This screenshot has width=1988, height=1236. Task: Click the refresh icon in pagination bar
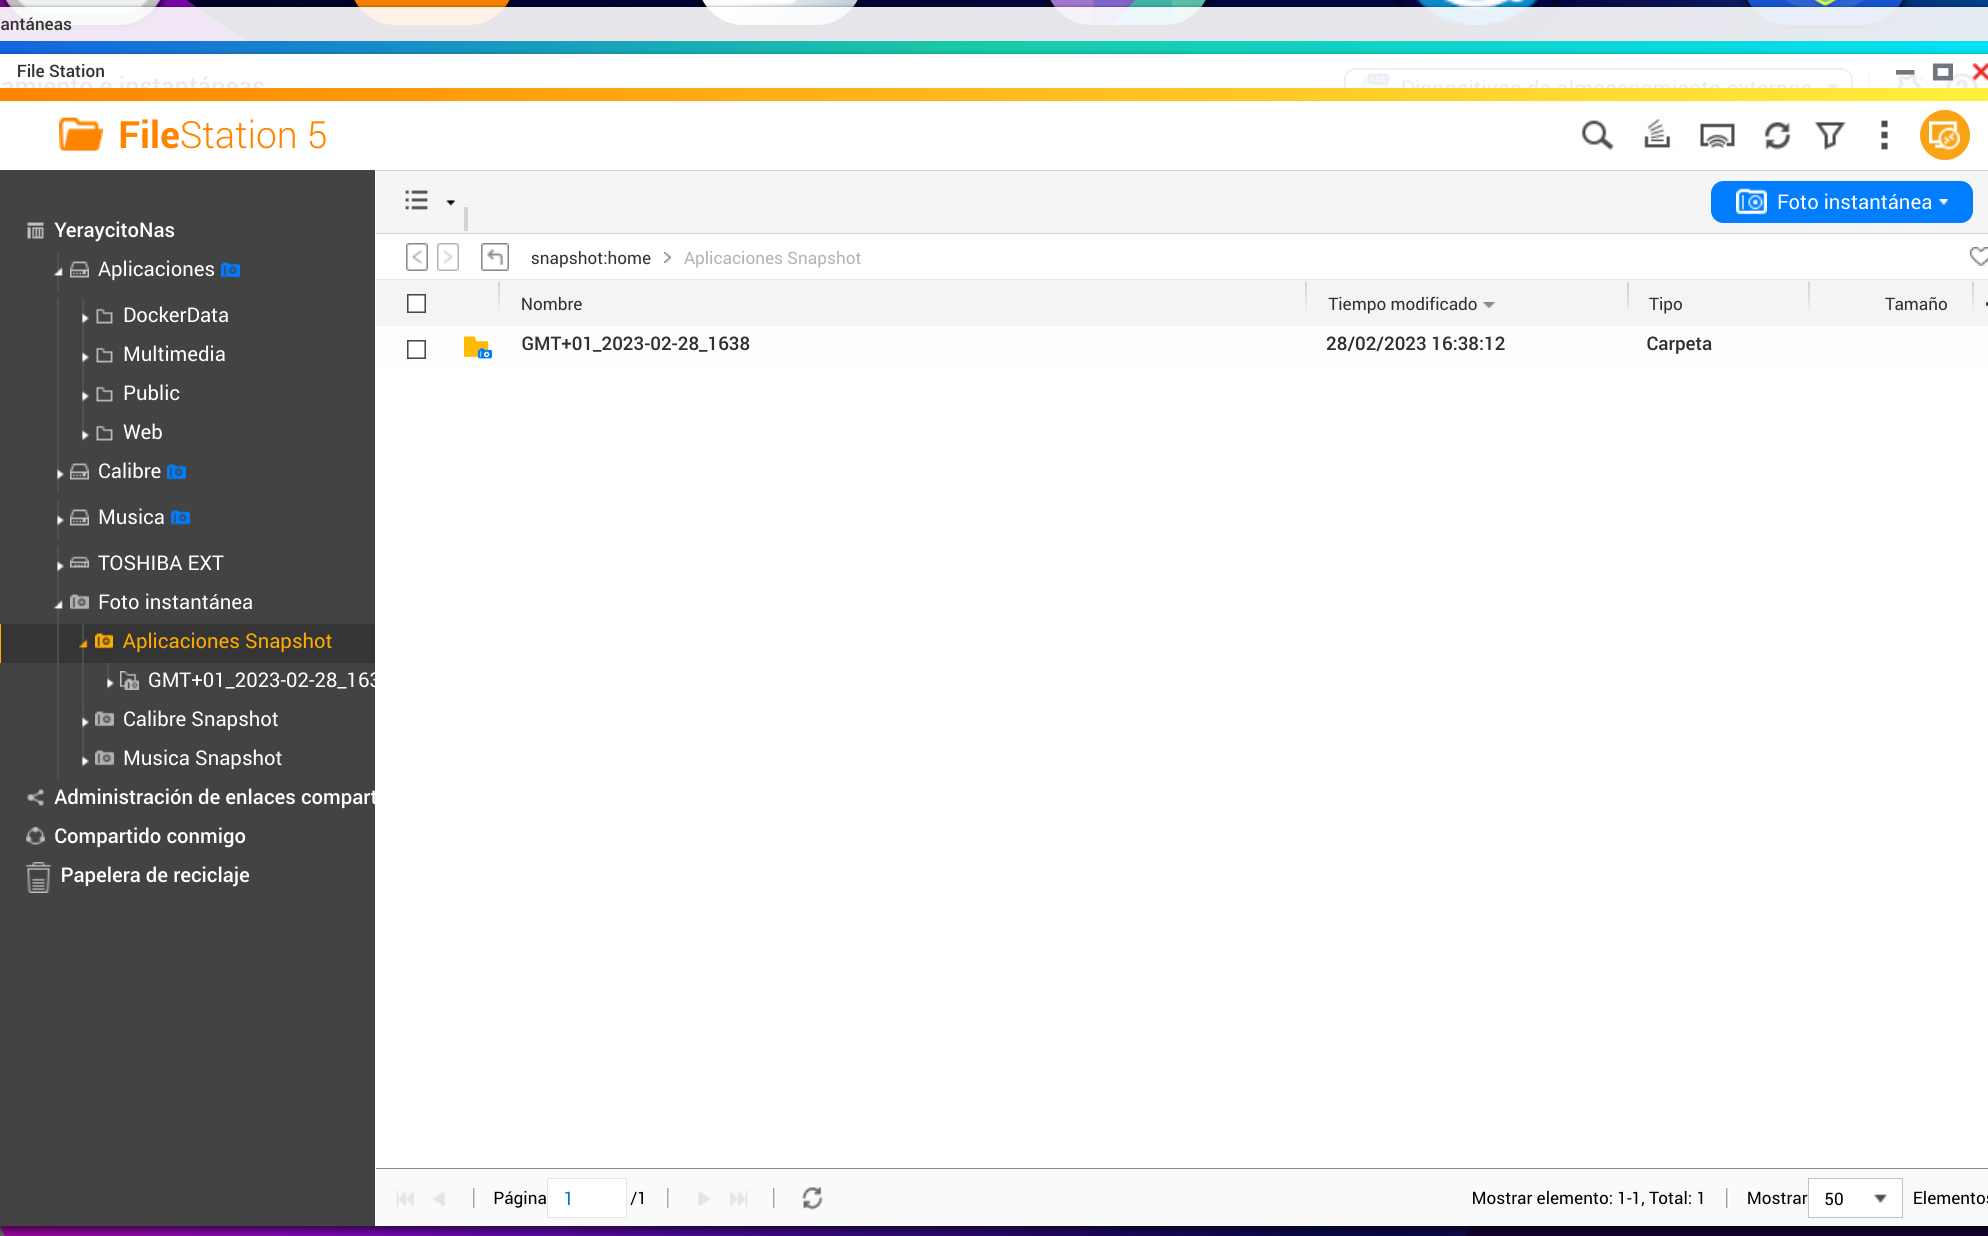click(812, 1198)
